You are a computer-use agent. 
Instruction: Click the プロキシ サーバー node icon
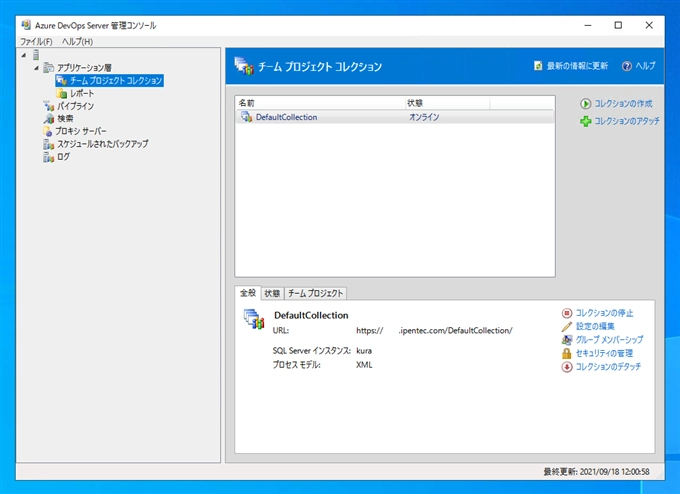[x=48, y=131]
